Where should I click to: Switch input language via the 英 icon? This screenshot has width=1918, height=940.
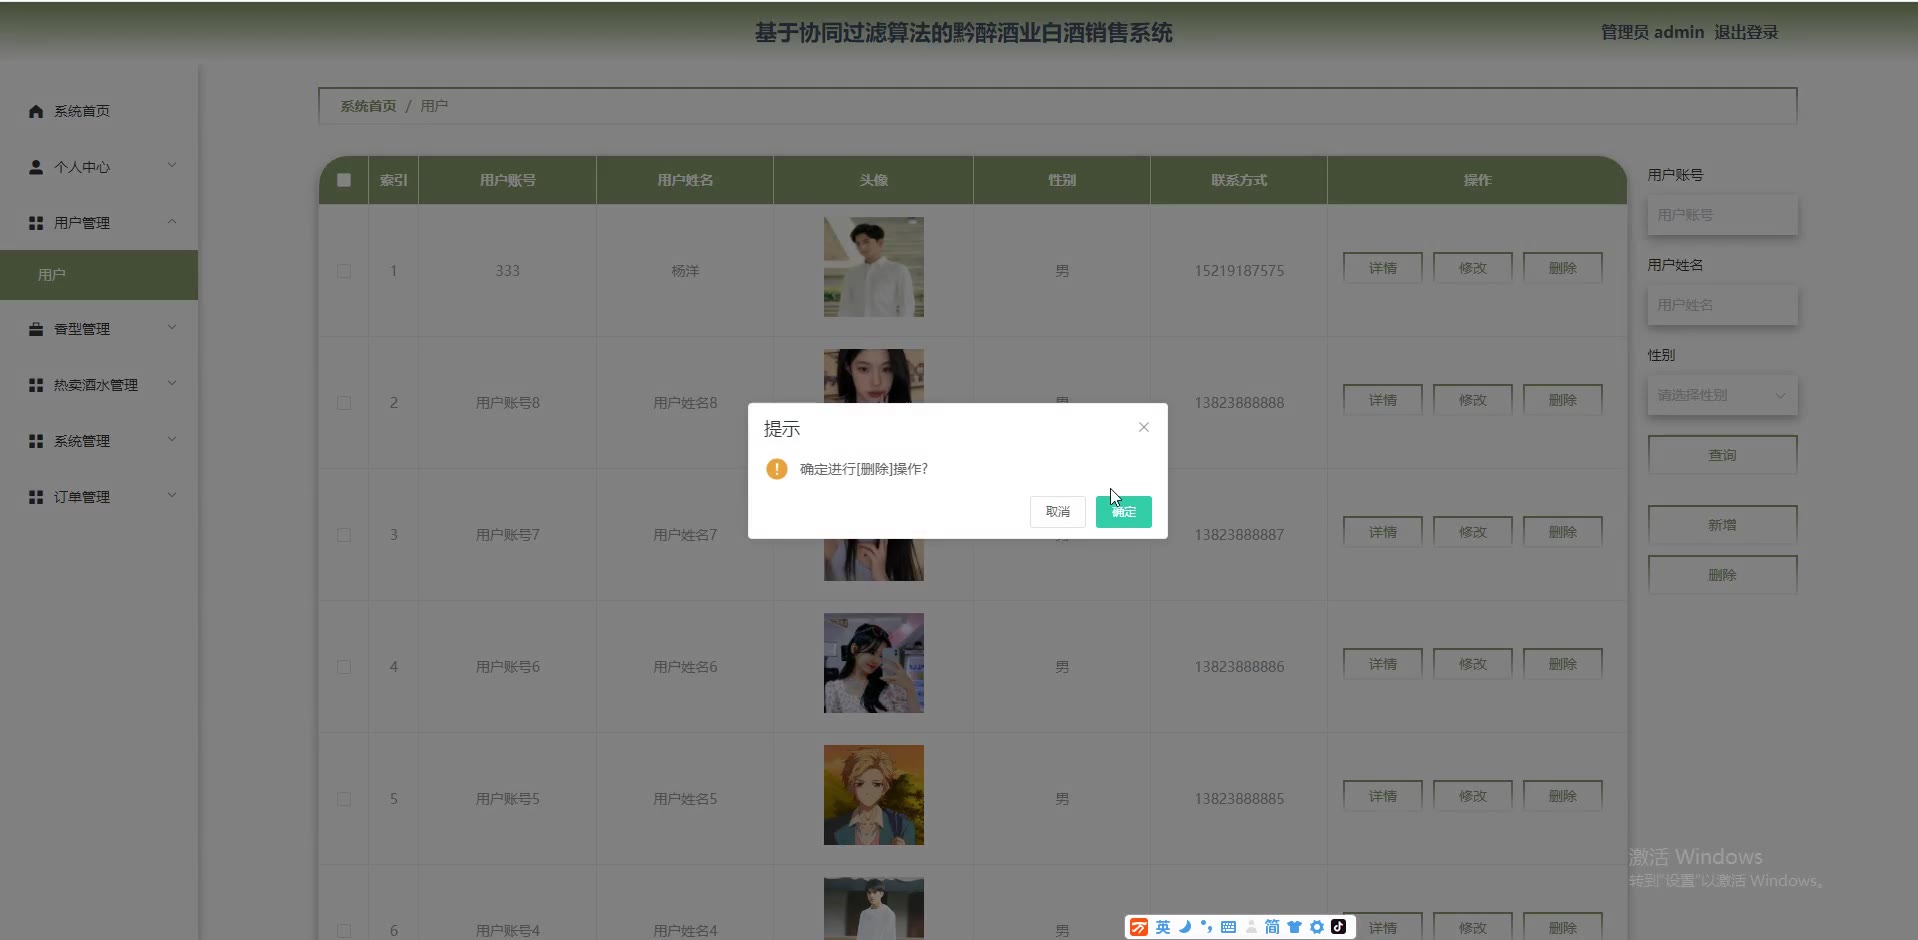(x=1163, y=927)
